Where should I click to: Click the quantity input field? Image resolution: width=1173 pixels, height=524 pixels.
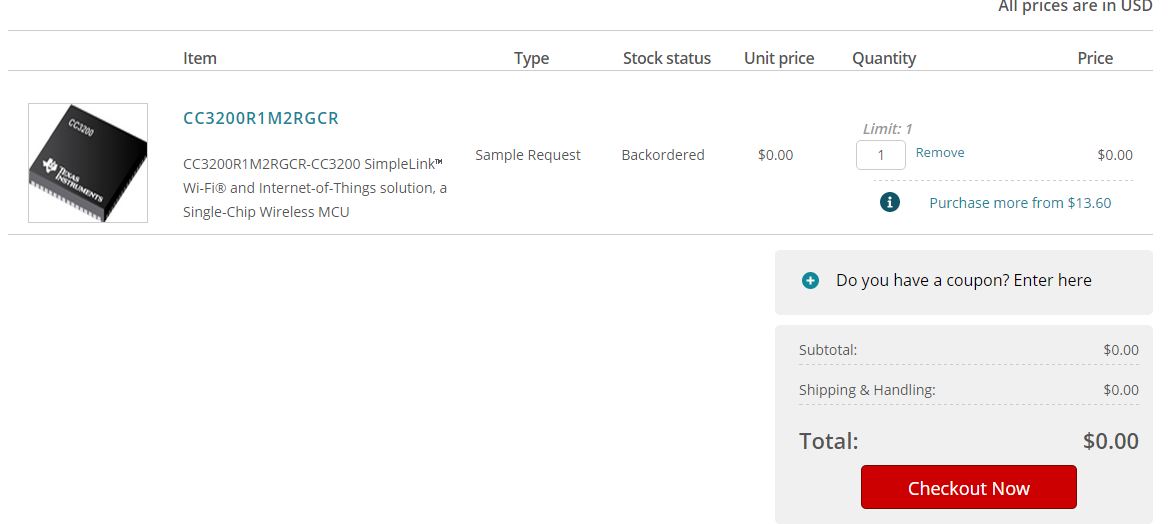[x=880, y=155]
